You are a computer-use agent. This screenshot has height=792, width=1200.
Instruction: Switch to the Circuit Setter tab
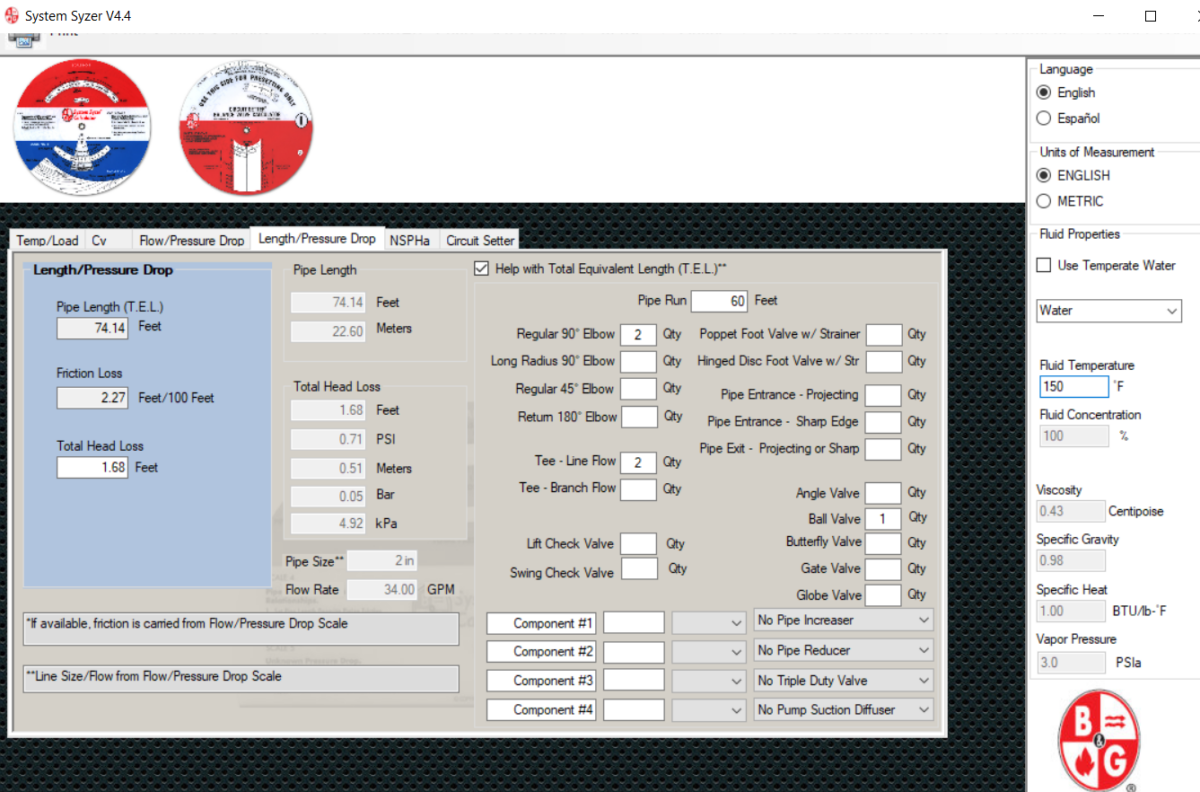[x=479, y=240]
